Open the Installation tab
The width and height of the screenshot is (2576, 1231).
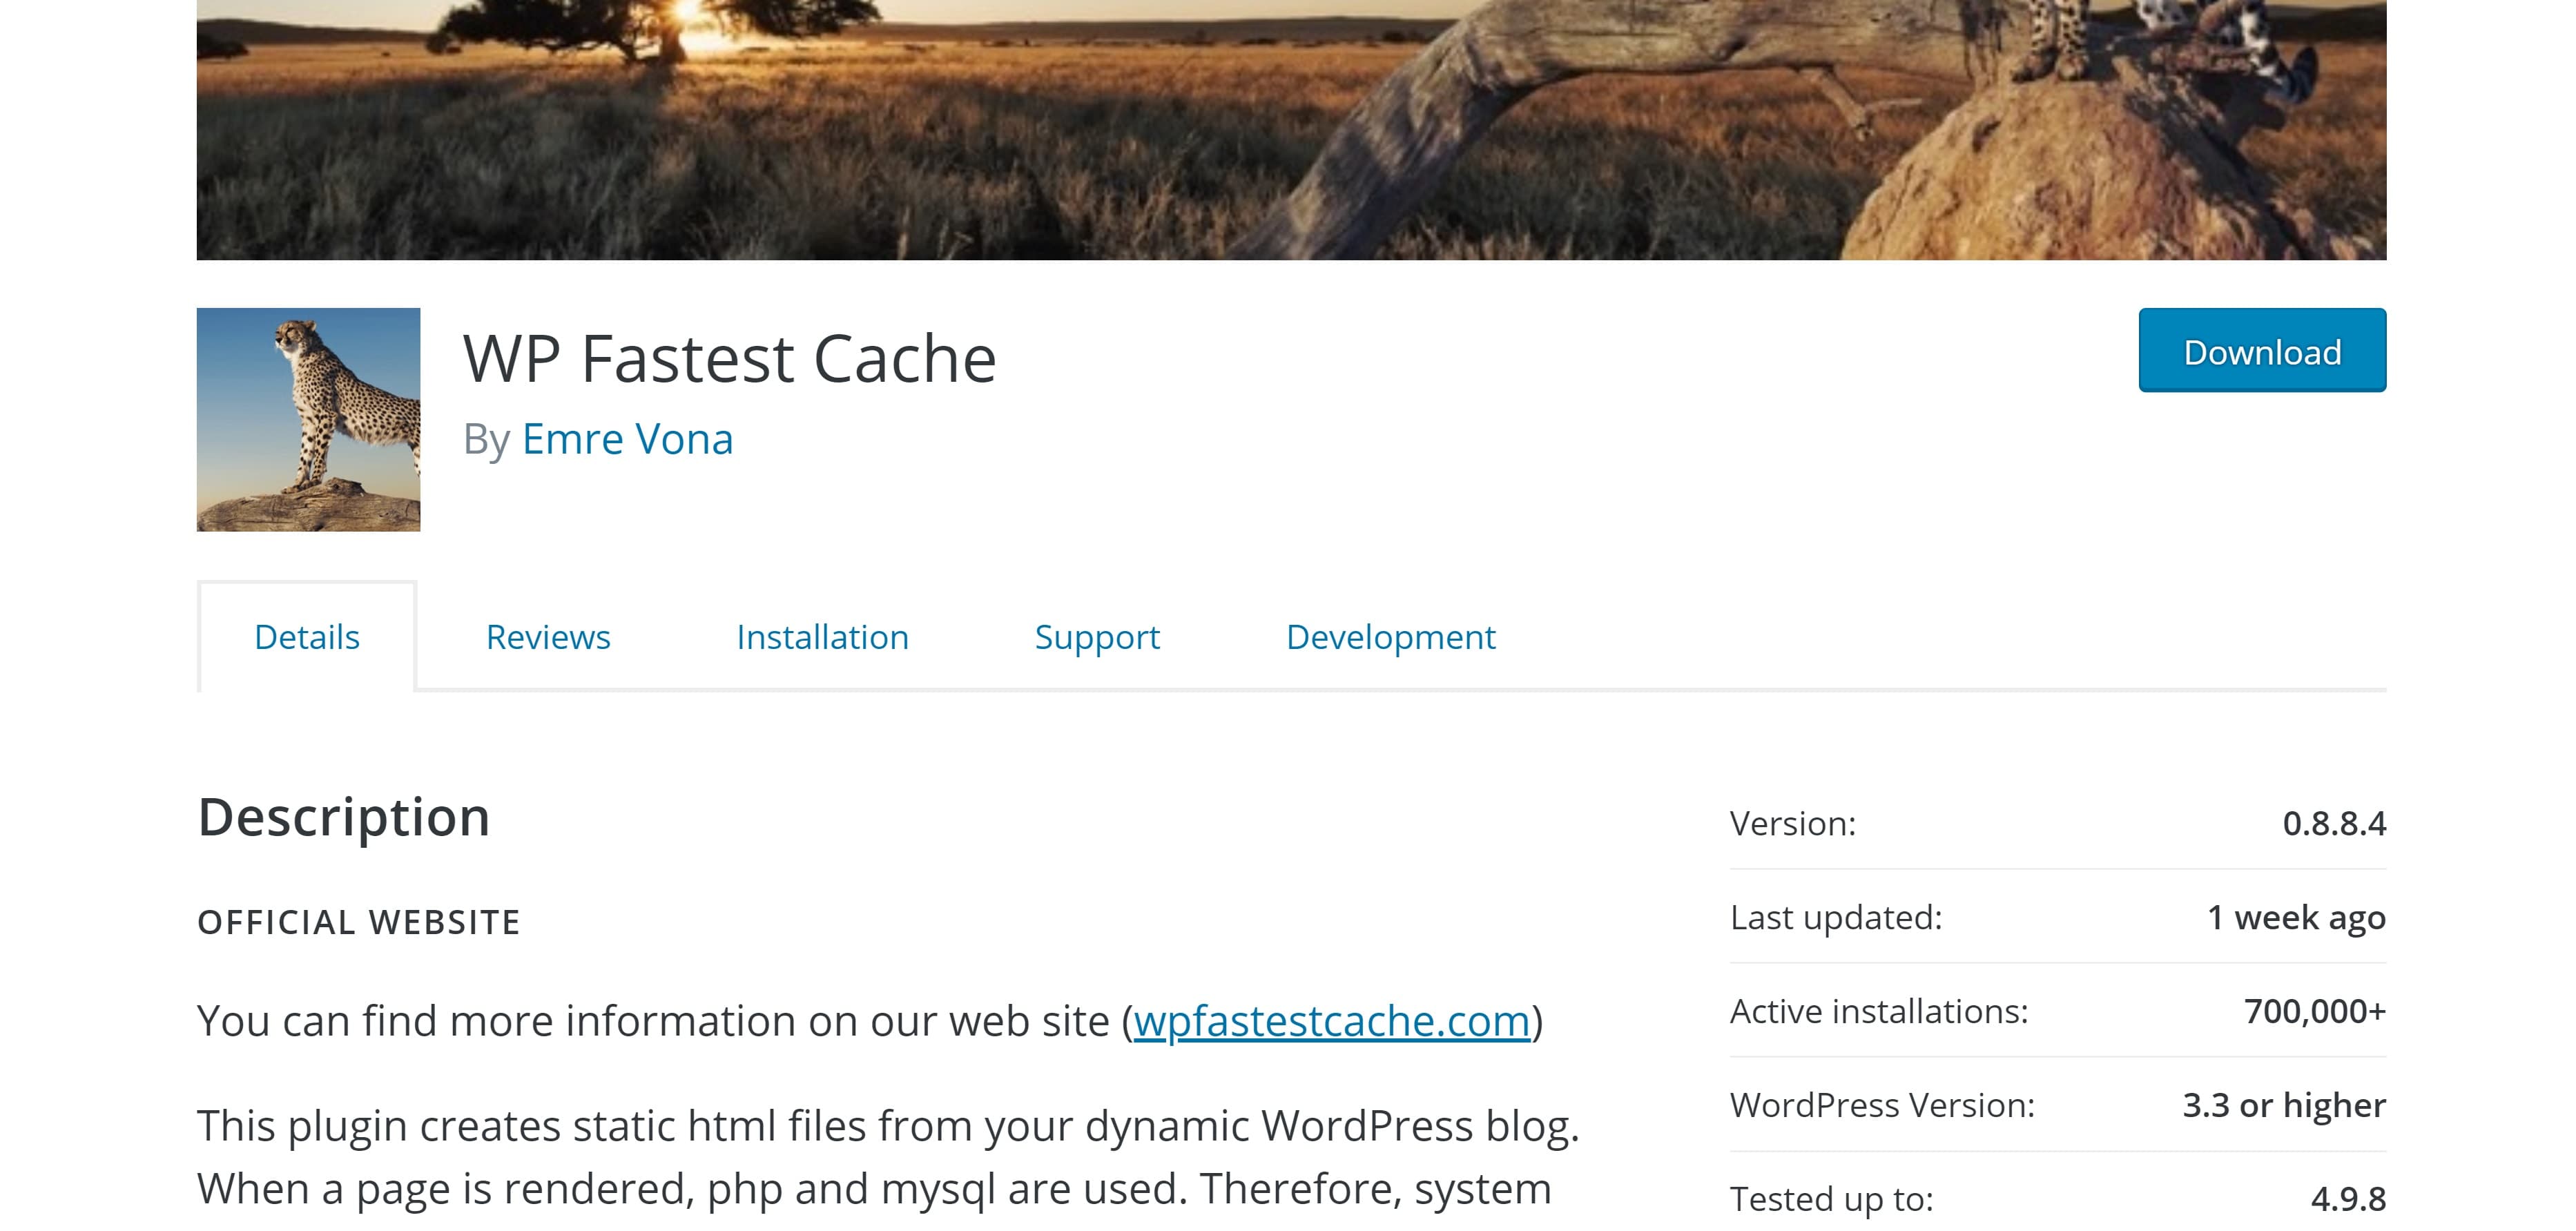(x=822, y=636)
